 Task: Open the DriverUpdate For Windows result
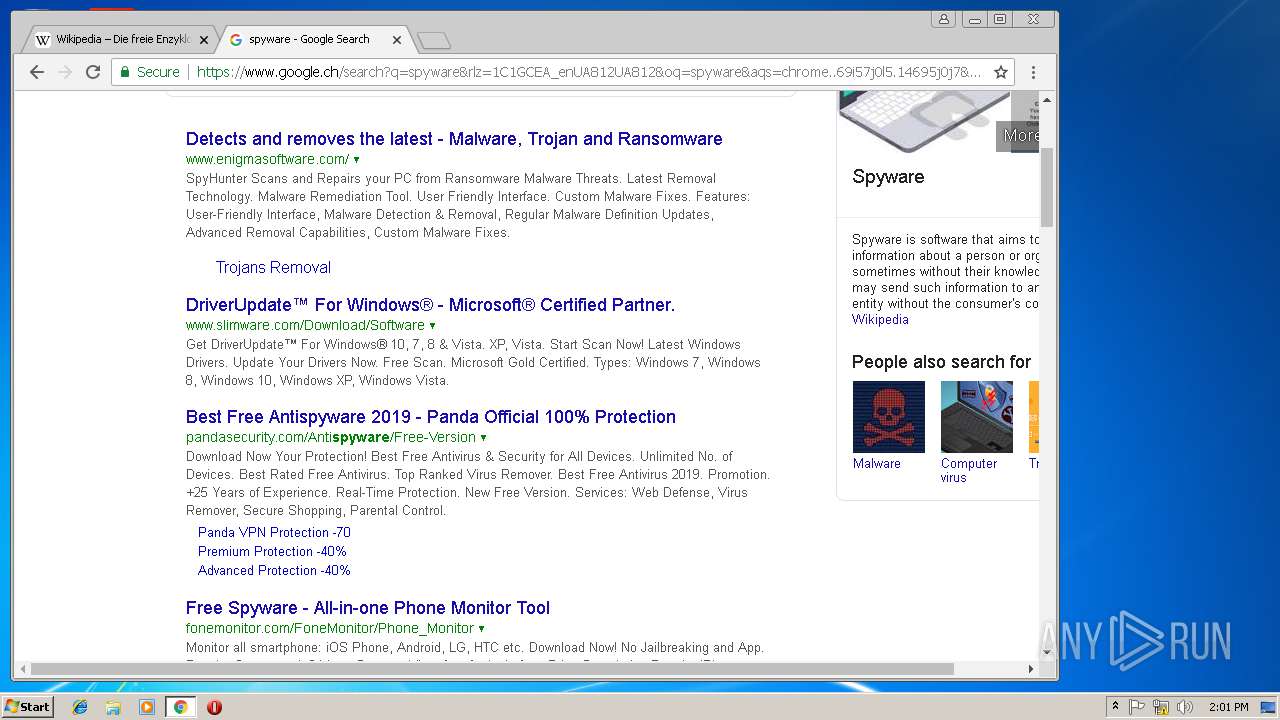[x=430, y=305]
